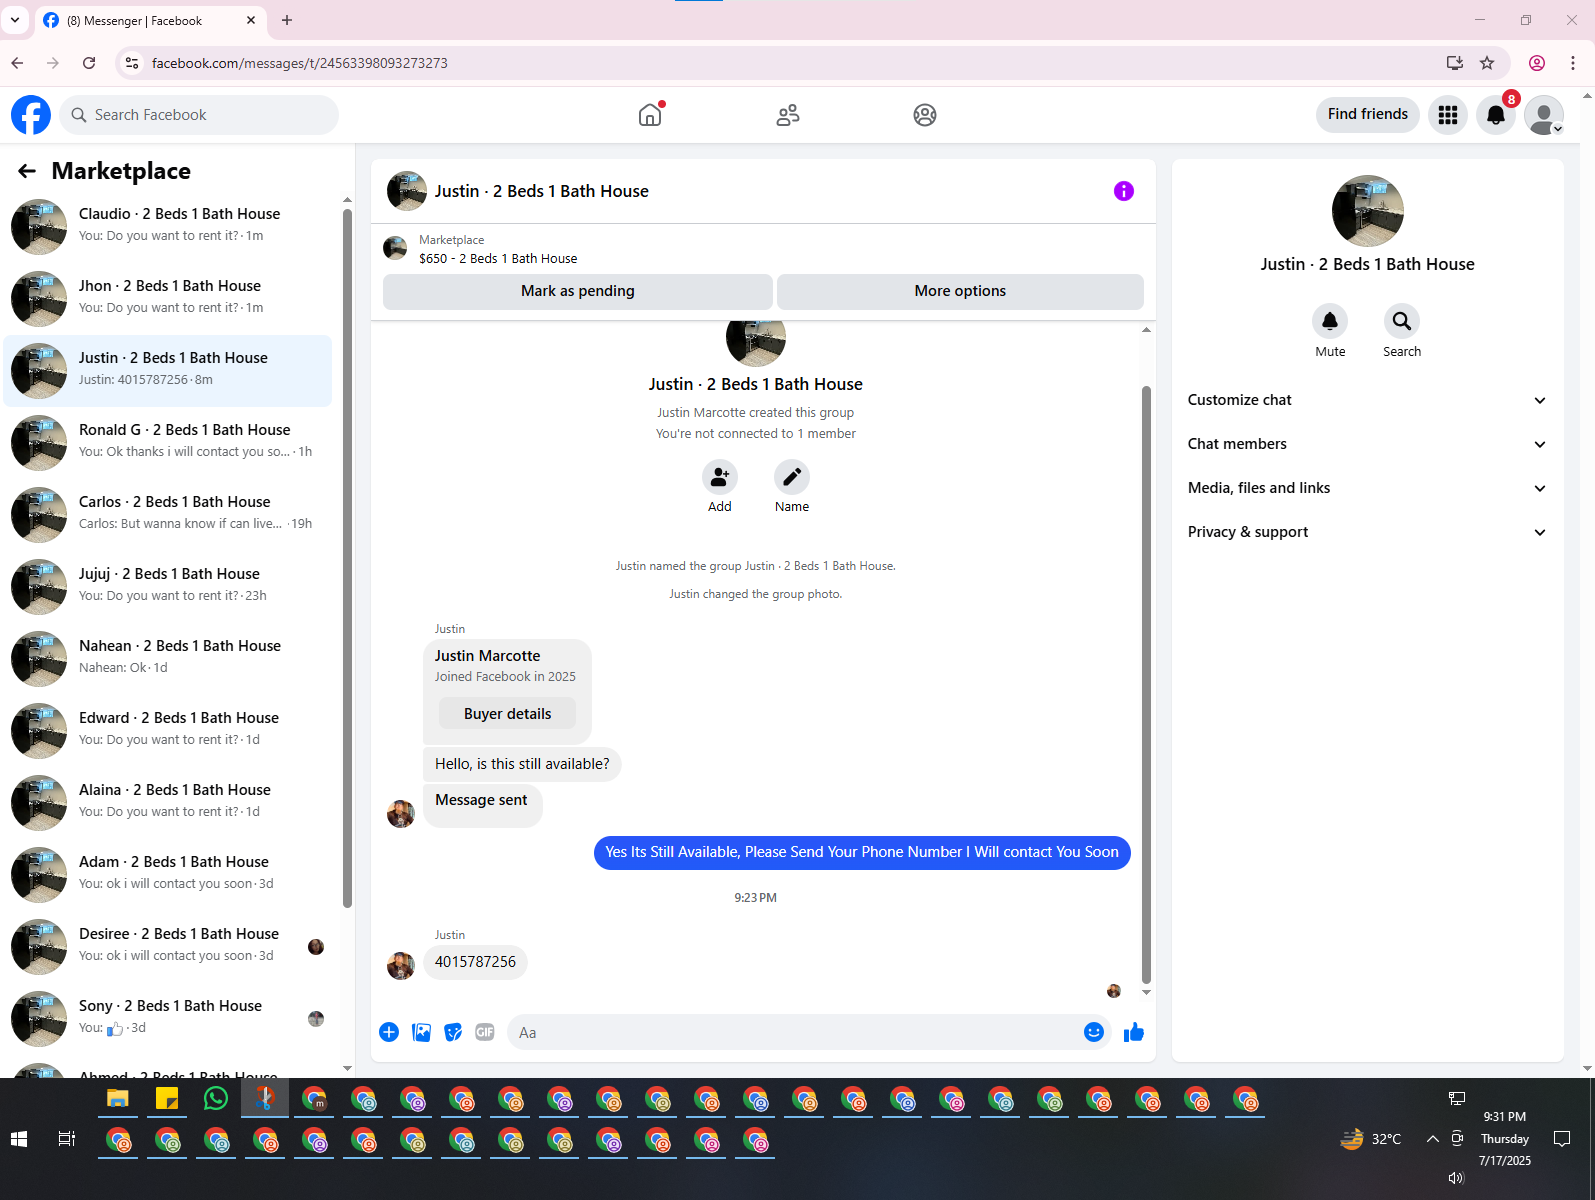Open Sticky Notes from the taskbar

coord(167,1099)
